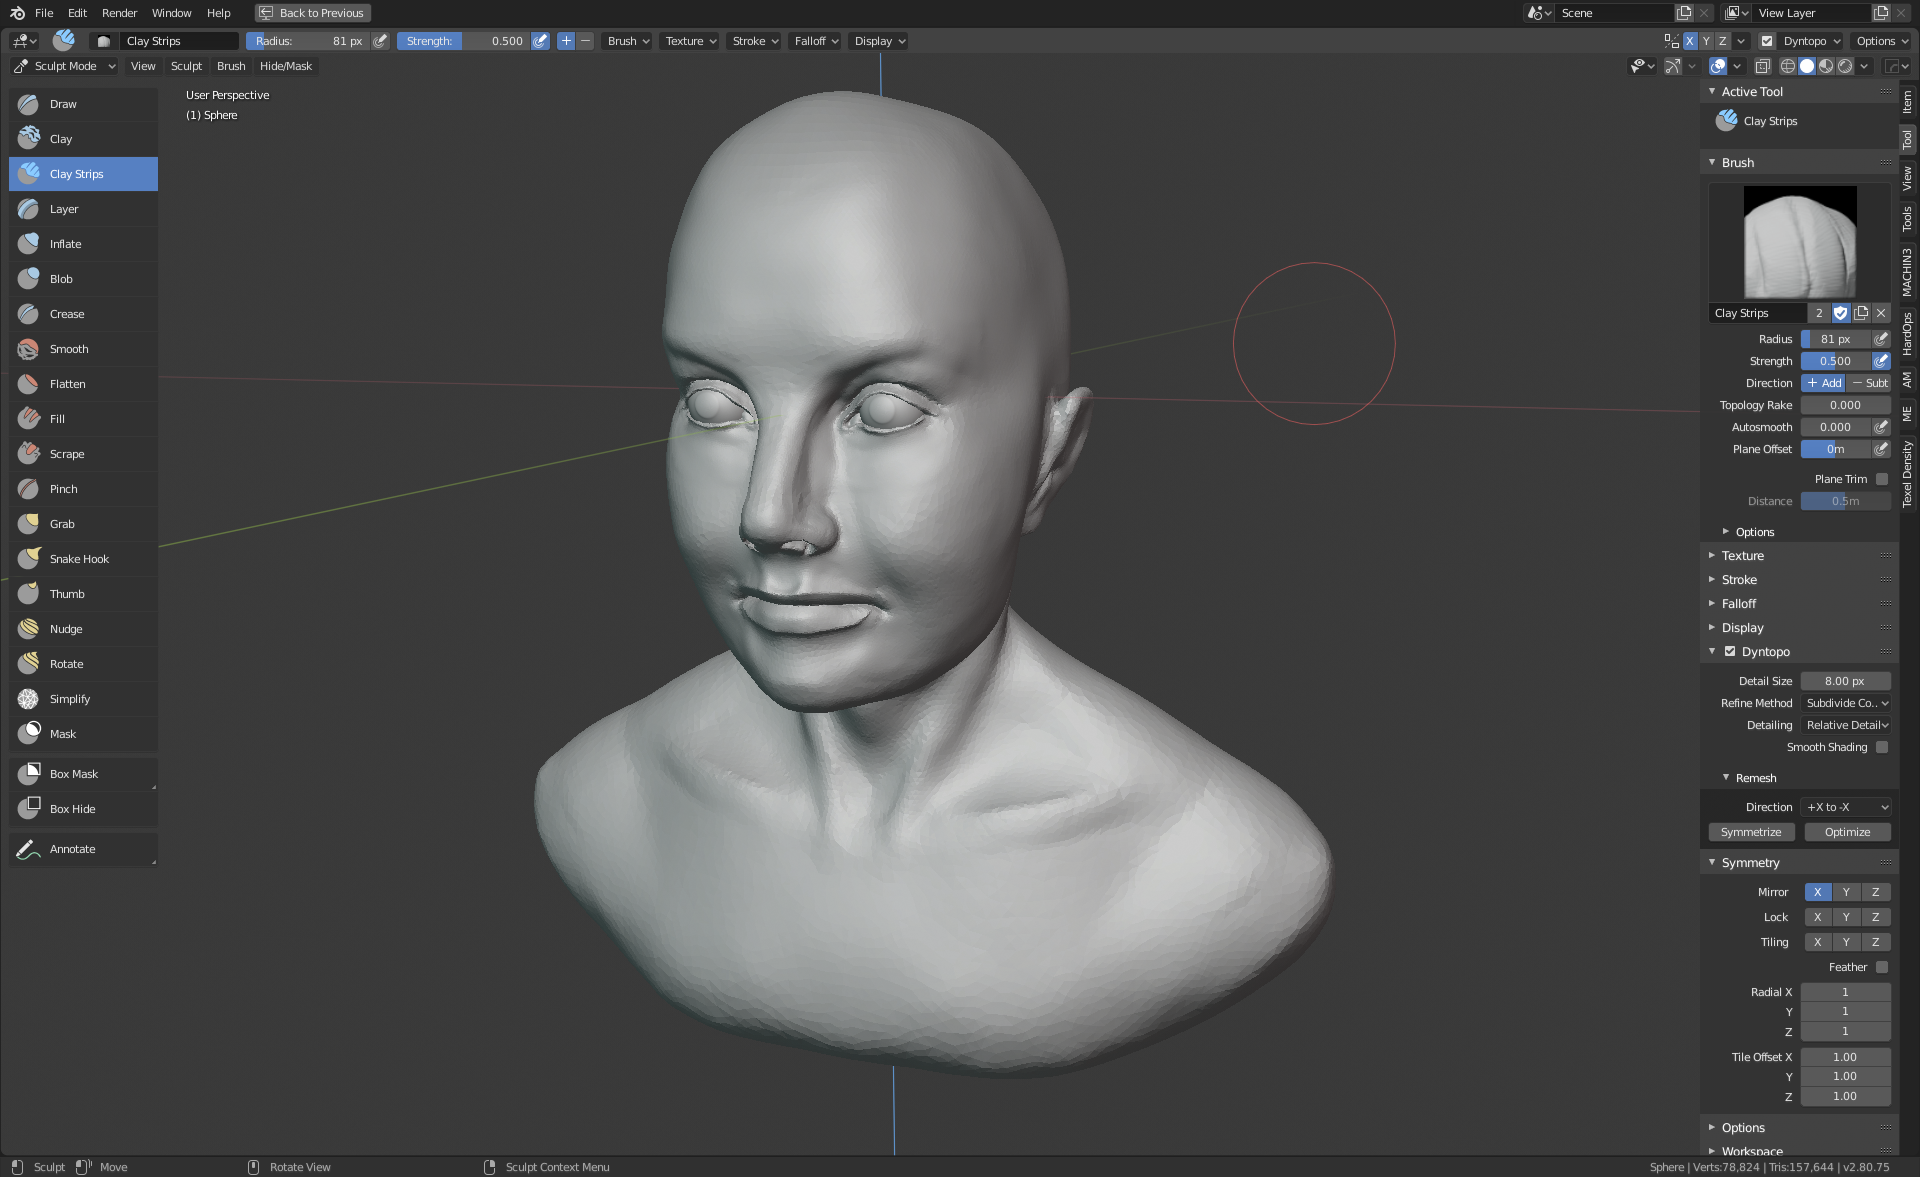Enable the Smooth Shading checkbox
Screen dimensions: 1920x1177
pyautogui.click(x=1882, y=747)
